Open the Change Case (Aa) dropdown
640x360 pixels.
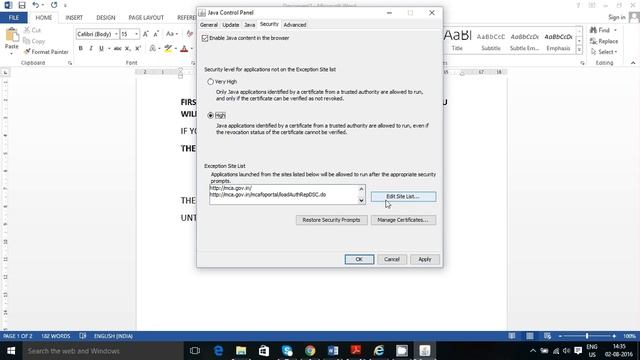pos(172,34)
